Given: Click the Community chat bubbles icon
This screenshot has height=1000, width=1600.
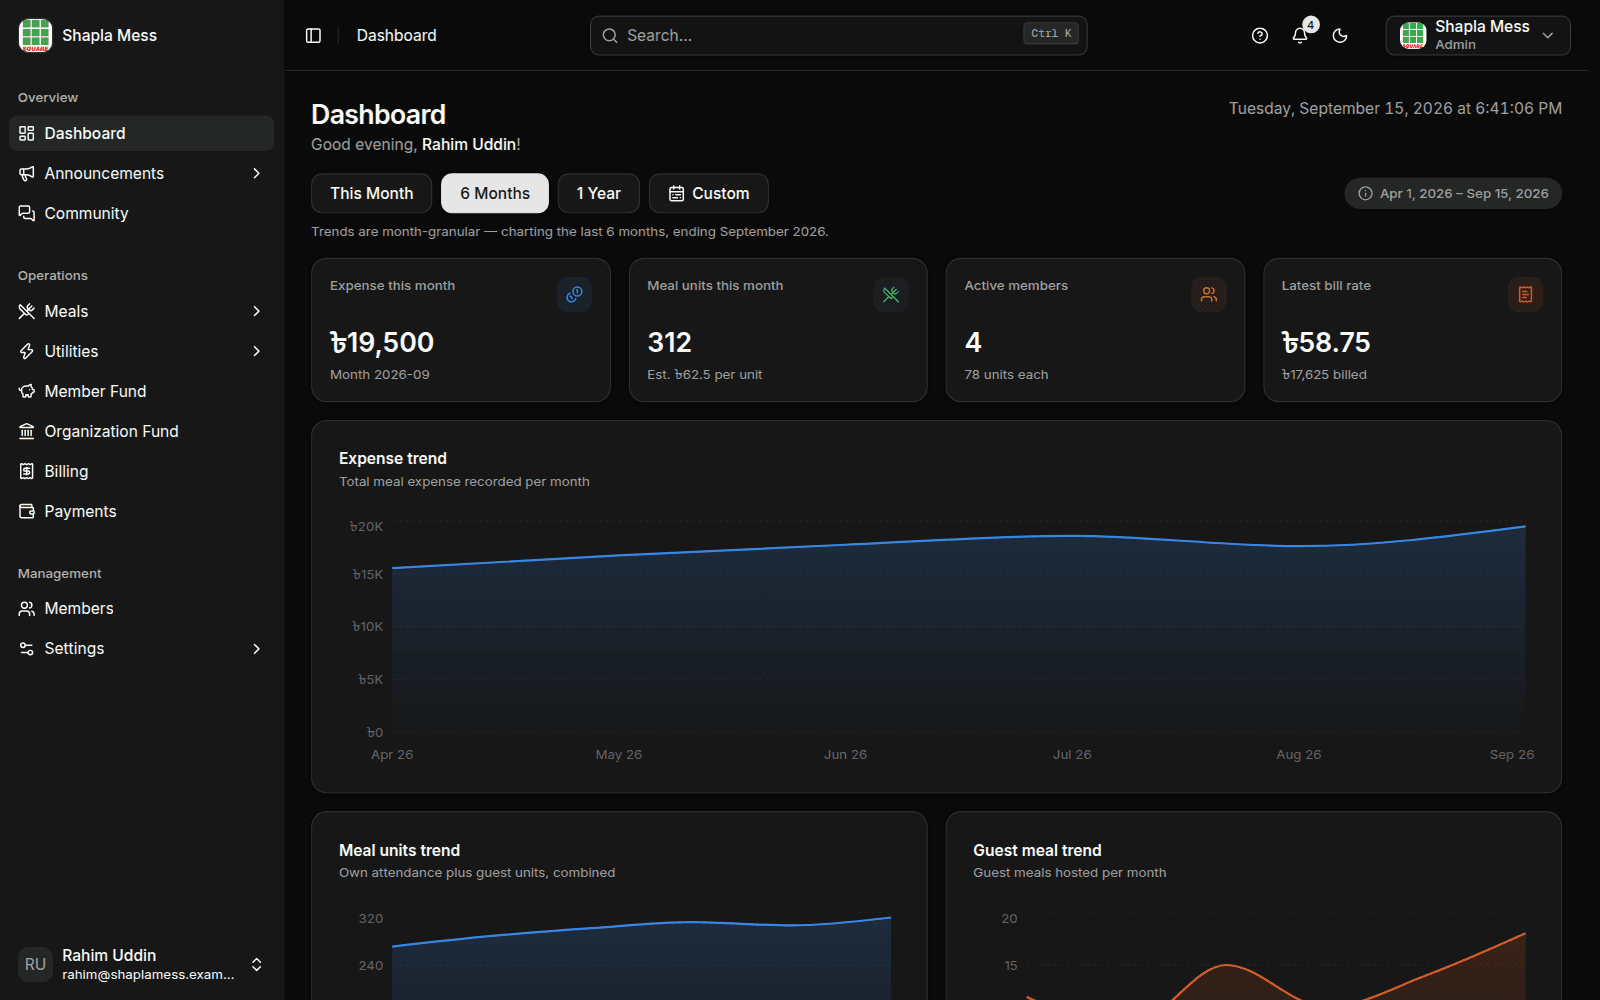Looking at the screenshot, I should click(x=27, y=213).
